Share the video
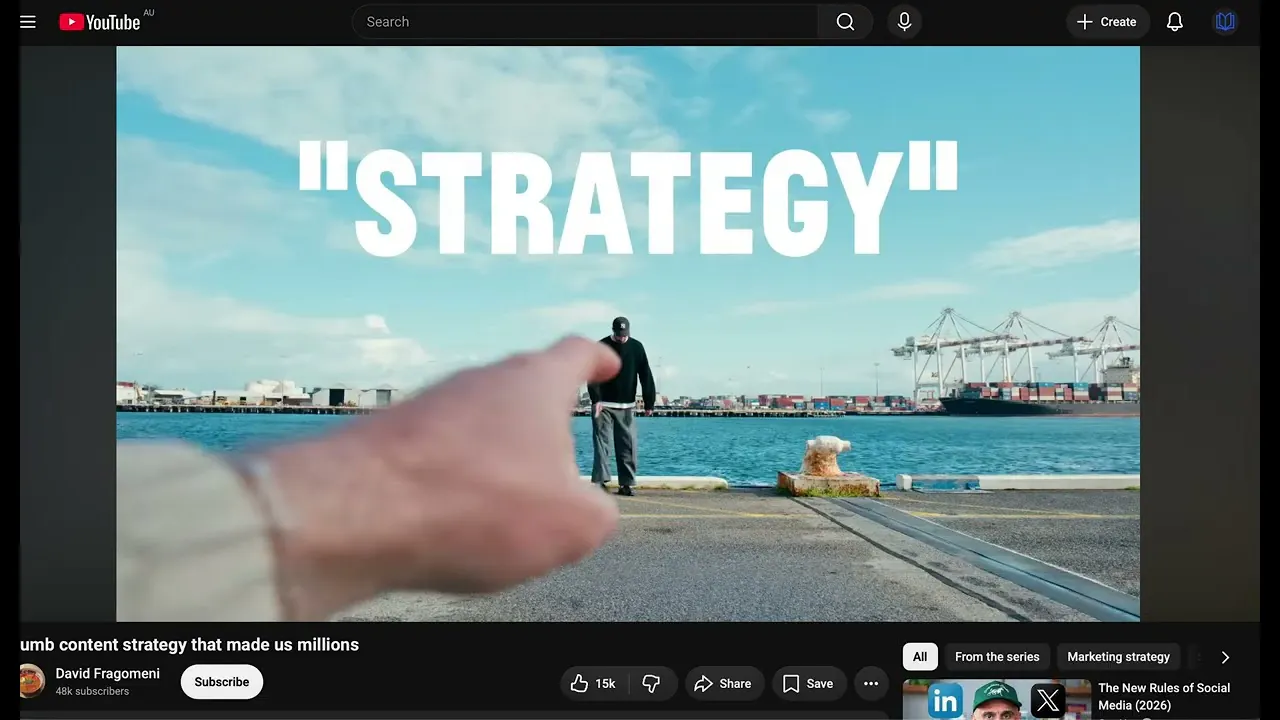 pos(723,684)
